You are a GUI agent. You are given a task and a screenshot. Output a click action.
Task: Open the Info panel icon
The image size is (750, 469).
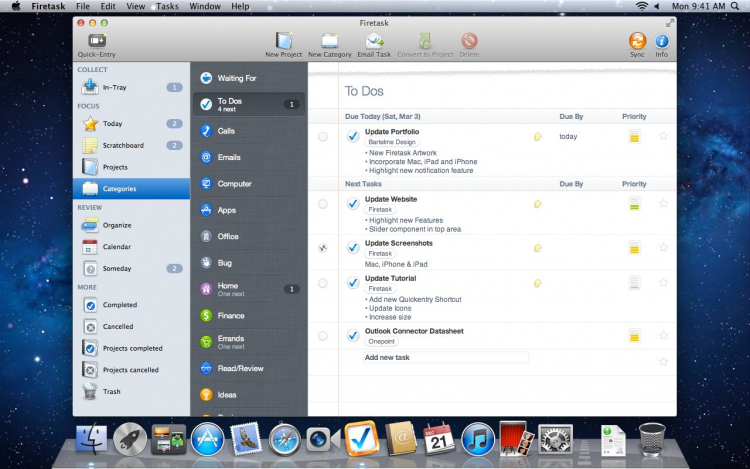[662, 41]
